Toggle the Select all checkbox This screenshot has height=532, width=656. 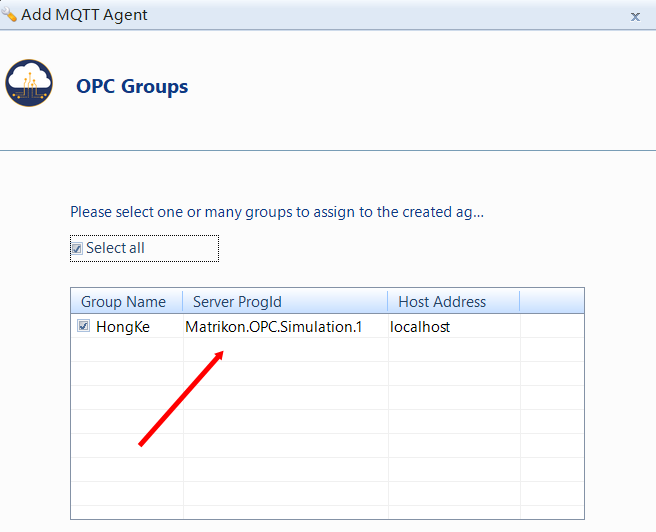77,248
